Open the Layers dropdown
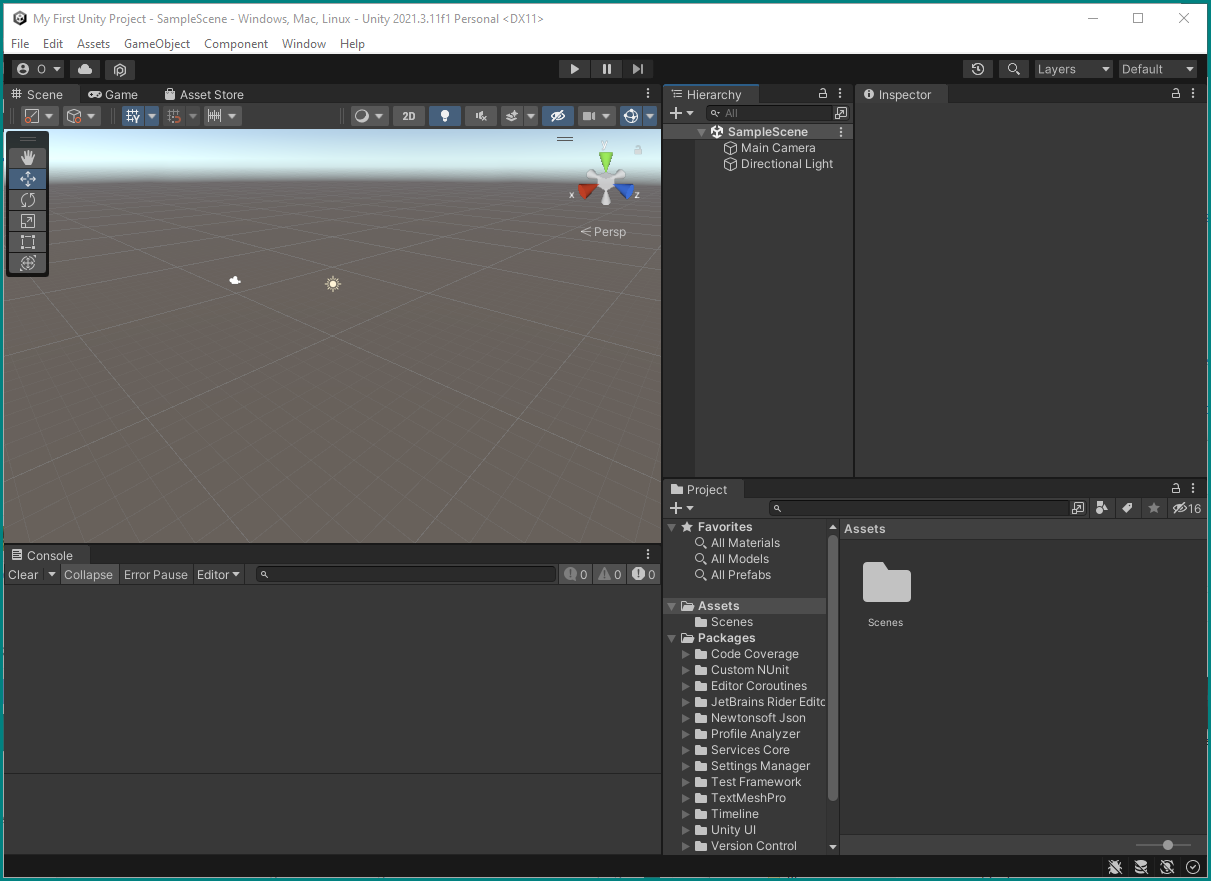 (x=1074, y=69)
